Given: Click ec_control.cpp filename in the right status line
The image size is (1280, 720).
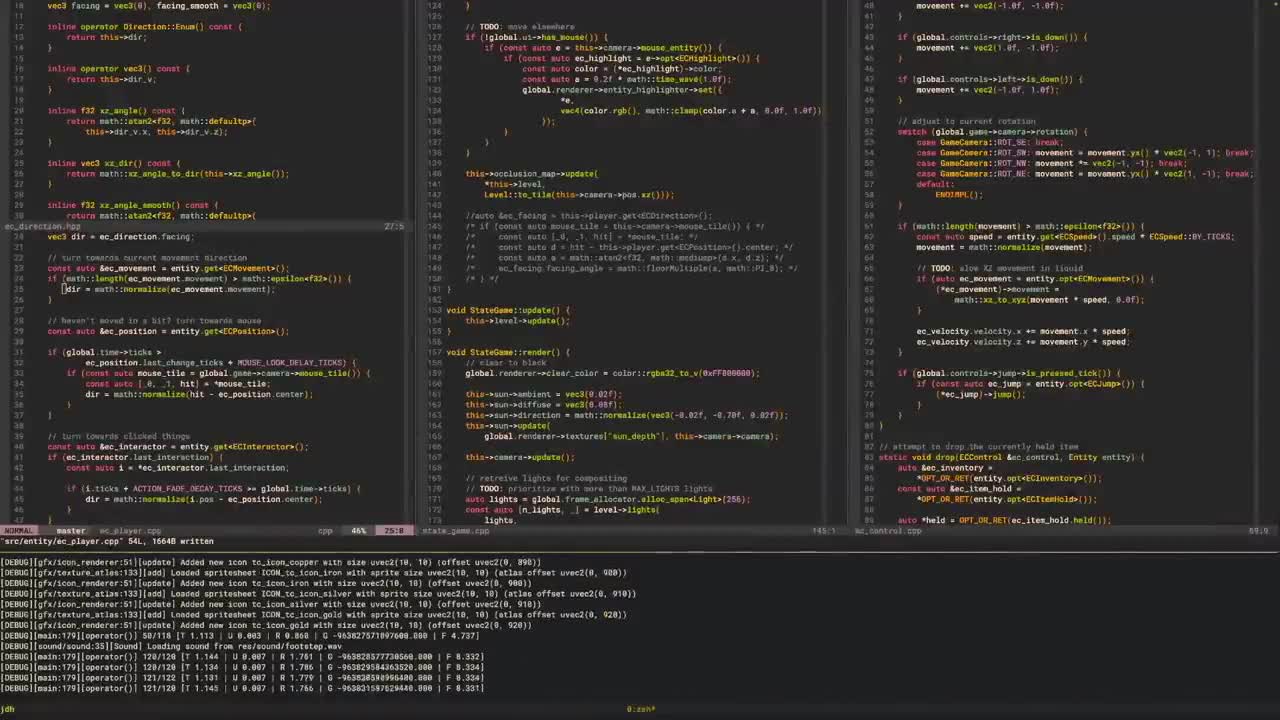Looking at the screenshot, I should click(x=888, y=531).
